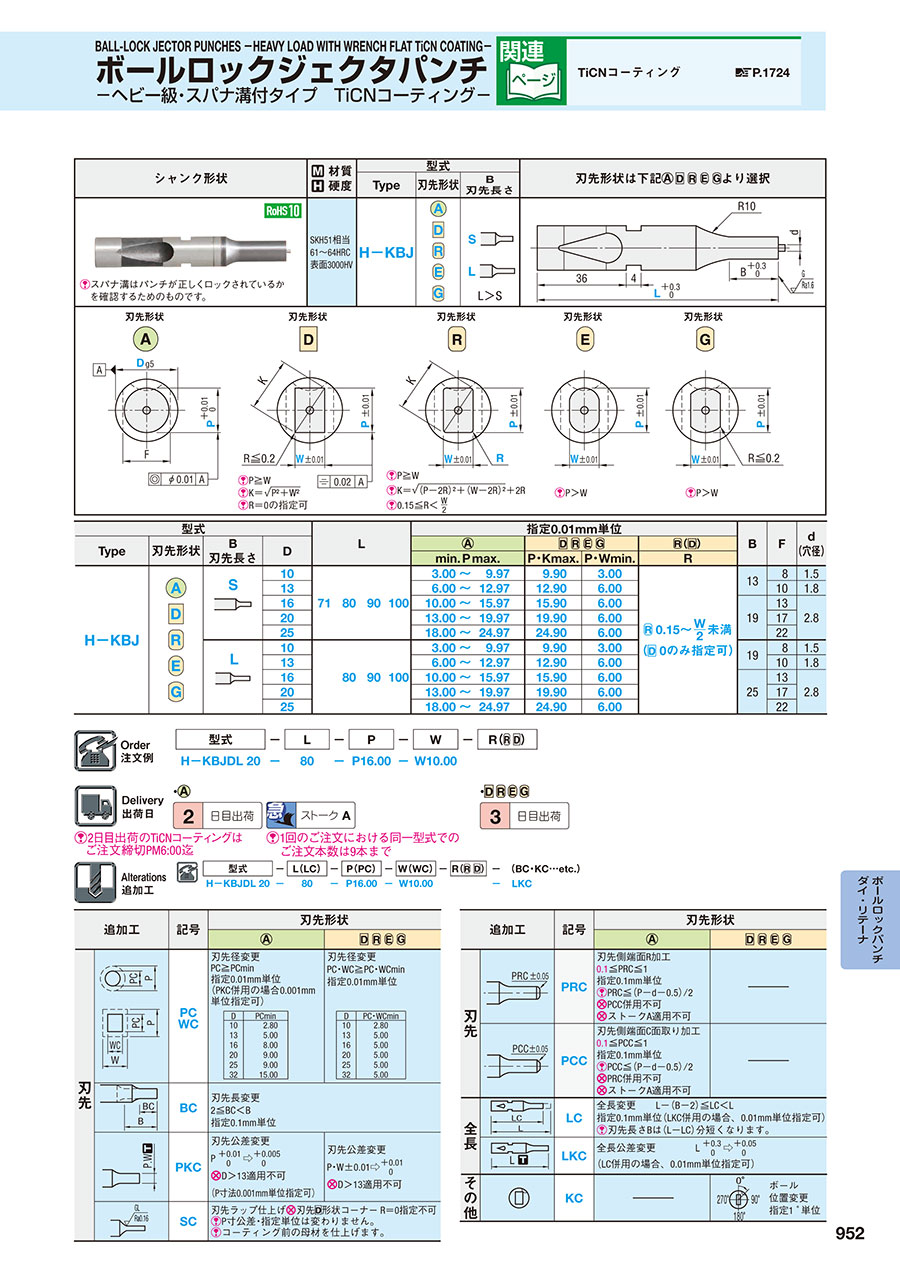Click the PRC alteration code
The image size is (900, 1271).
tap(573, 987)
